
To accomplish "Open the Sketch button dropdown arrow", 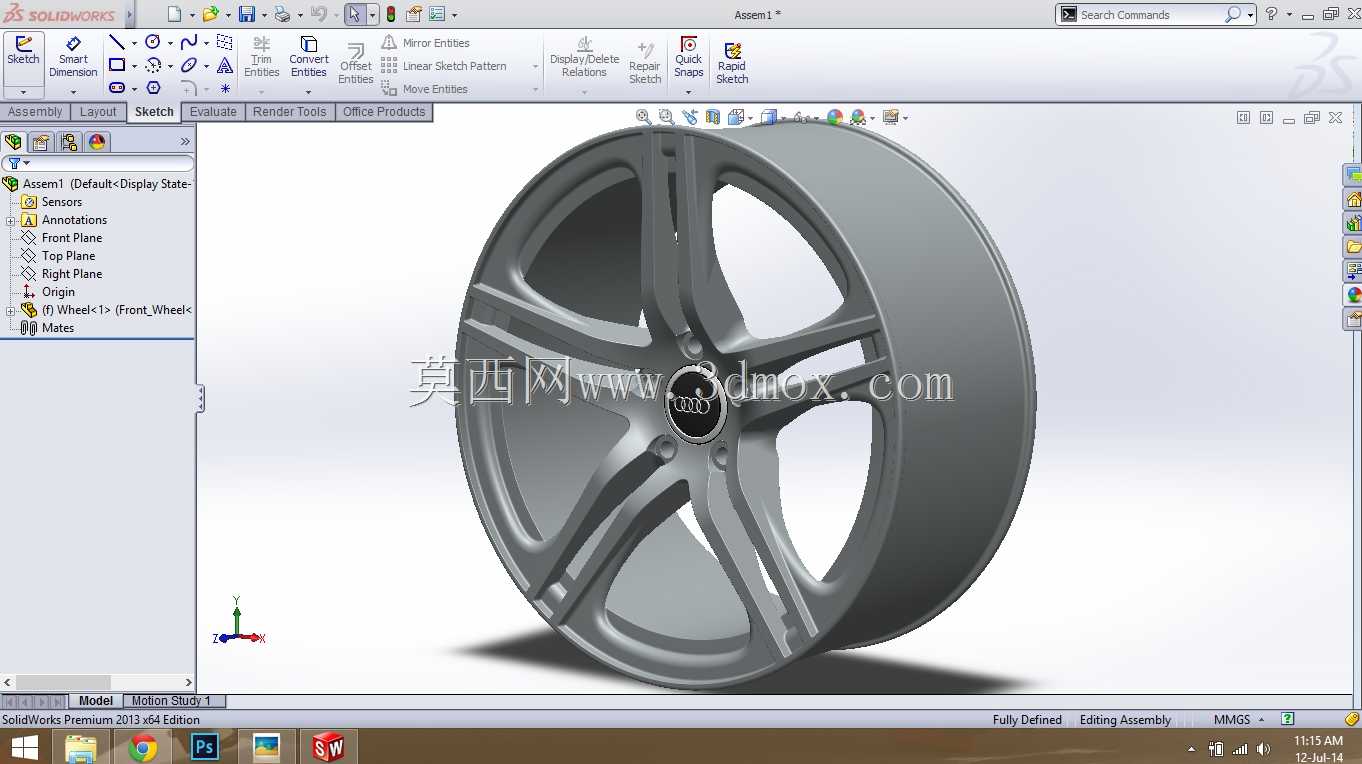I will click(x=23, y=92).
